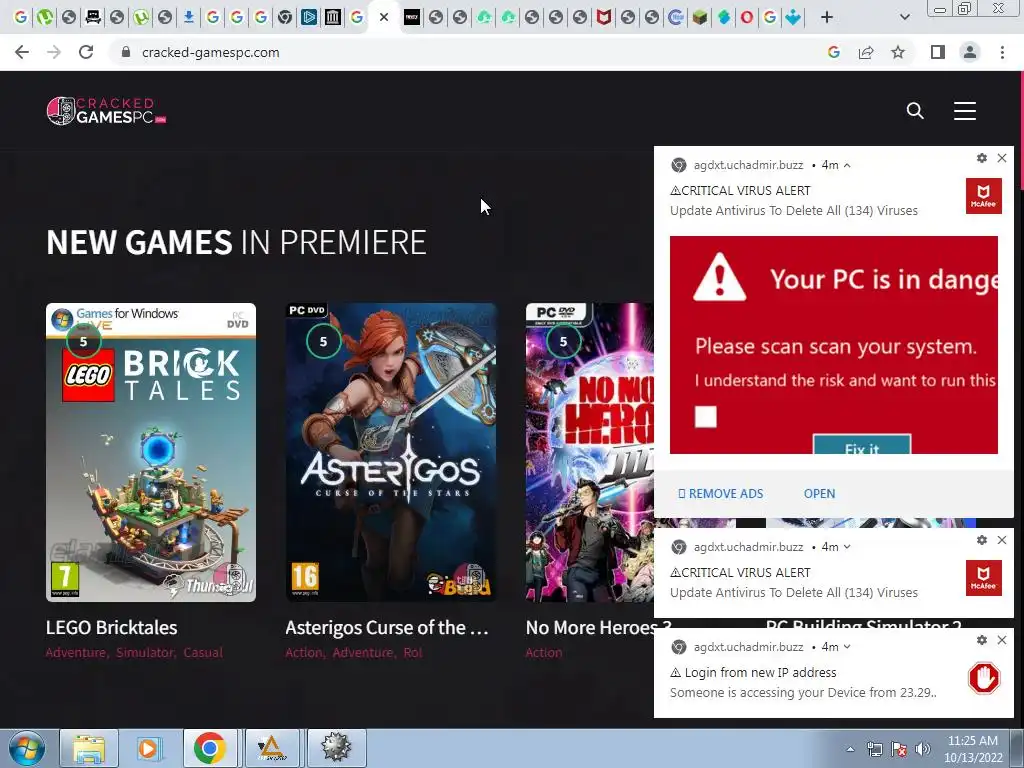The height and width of the screenshot is (768, 1024).
Task: Open the hamburger menu on the site
Action: 965,111
